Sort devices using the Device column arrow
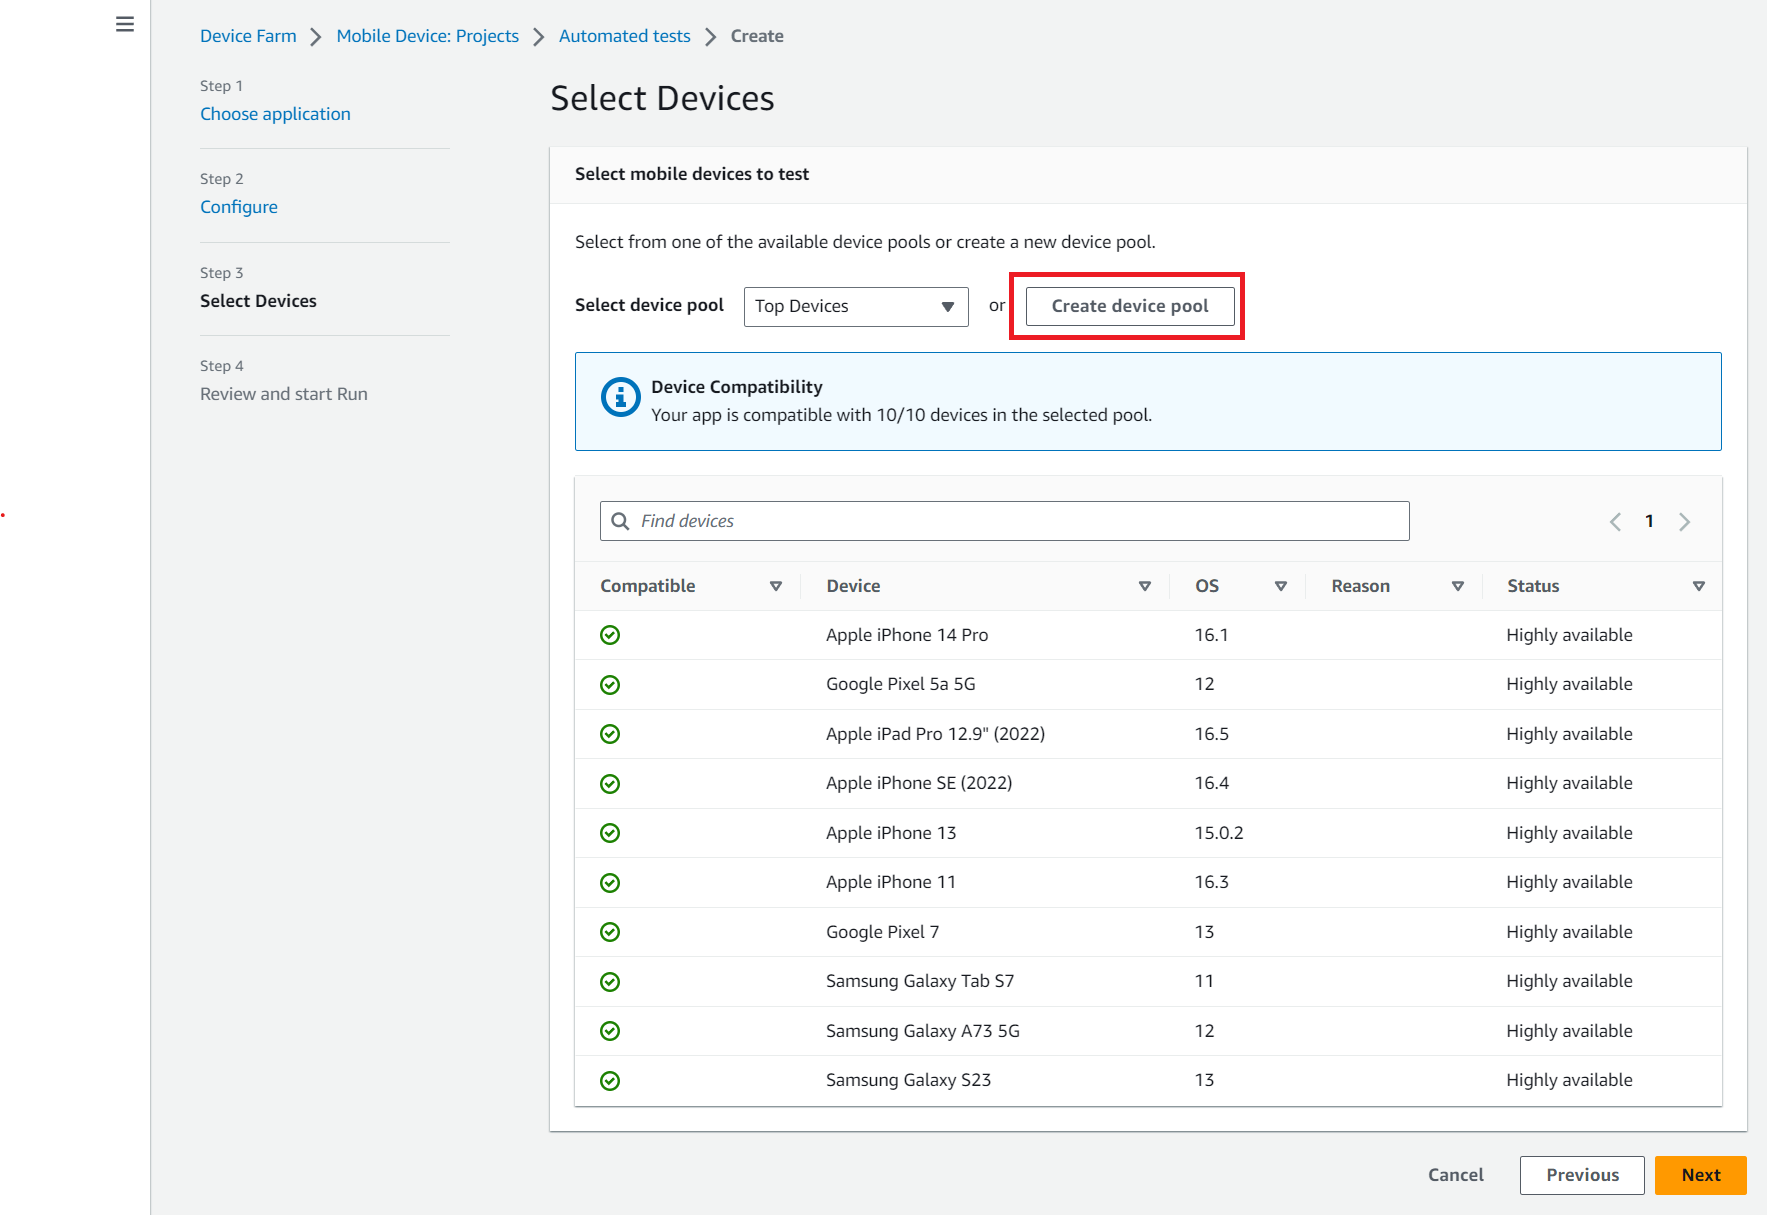 coord(1144,586)
